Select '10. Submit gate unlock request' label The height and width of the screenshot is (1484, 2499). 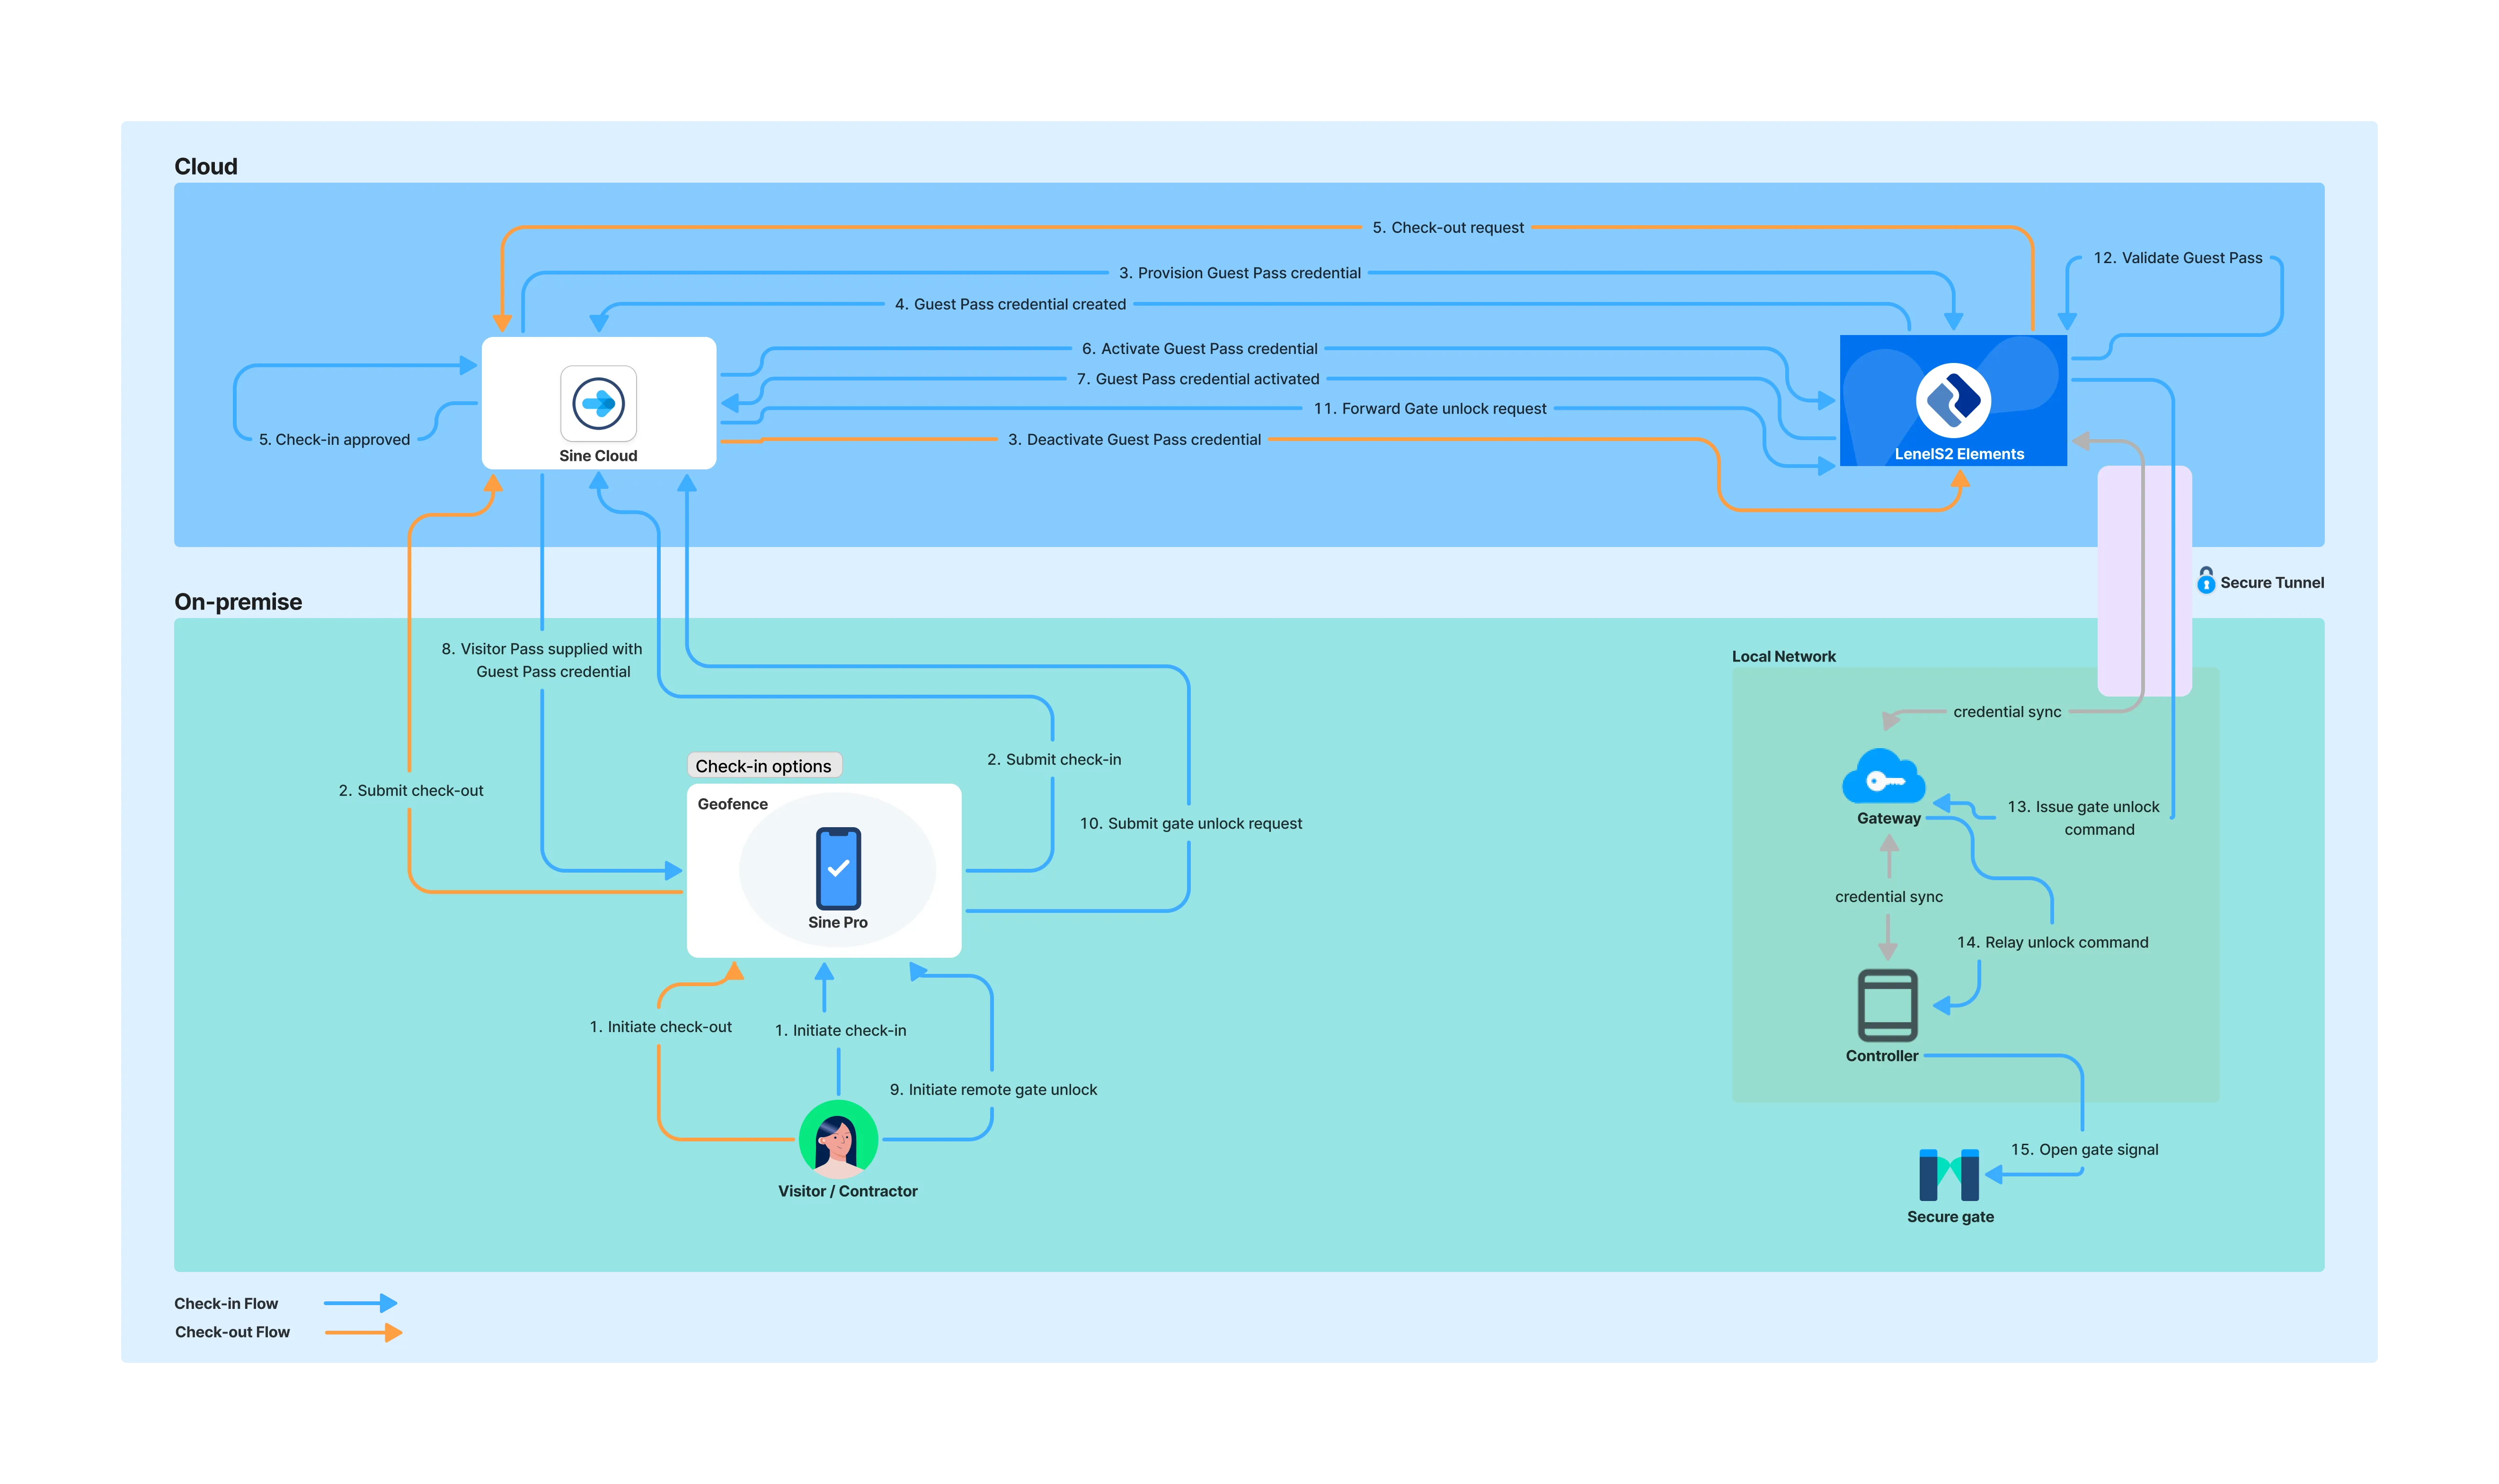[x=1190, y=824]
